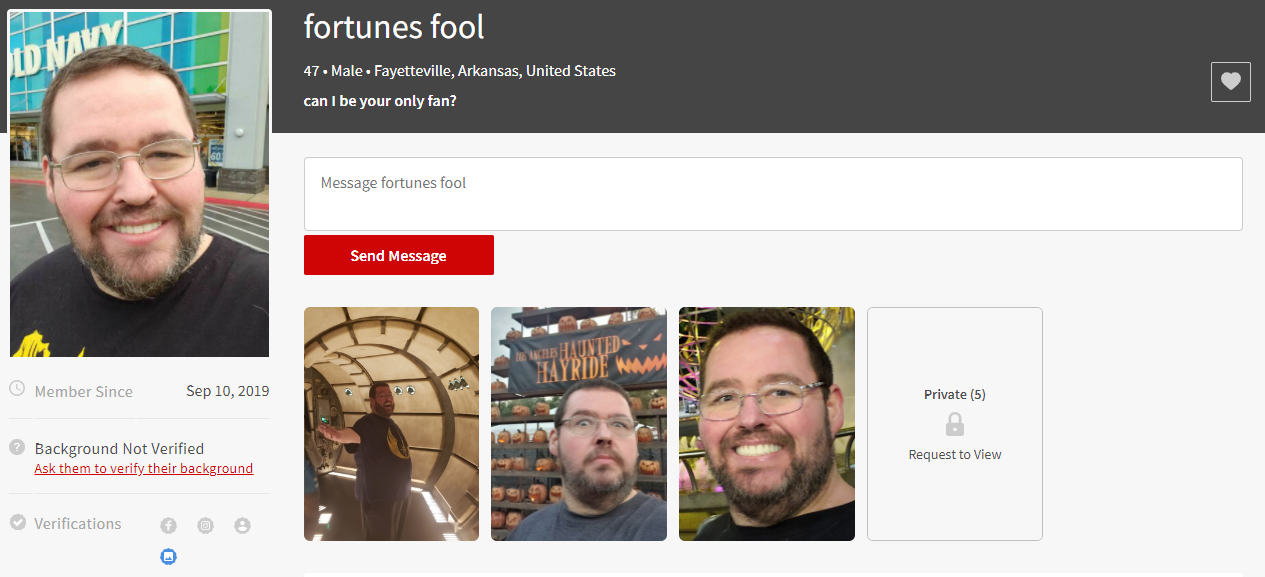Click the person verification icon
This screenshot has width=1265, height=577.
pyautogui.click(x=242, y=525)
